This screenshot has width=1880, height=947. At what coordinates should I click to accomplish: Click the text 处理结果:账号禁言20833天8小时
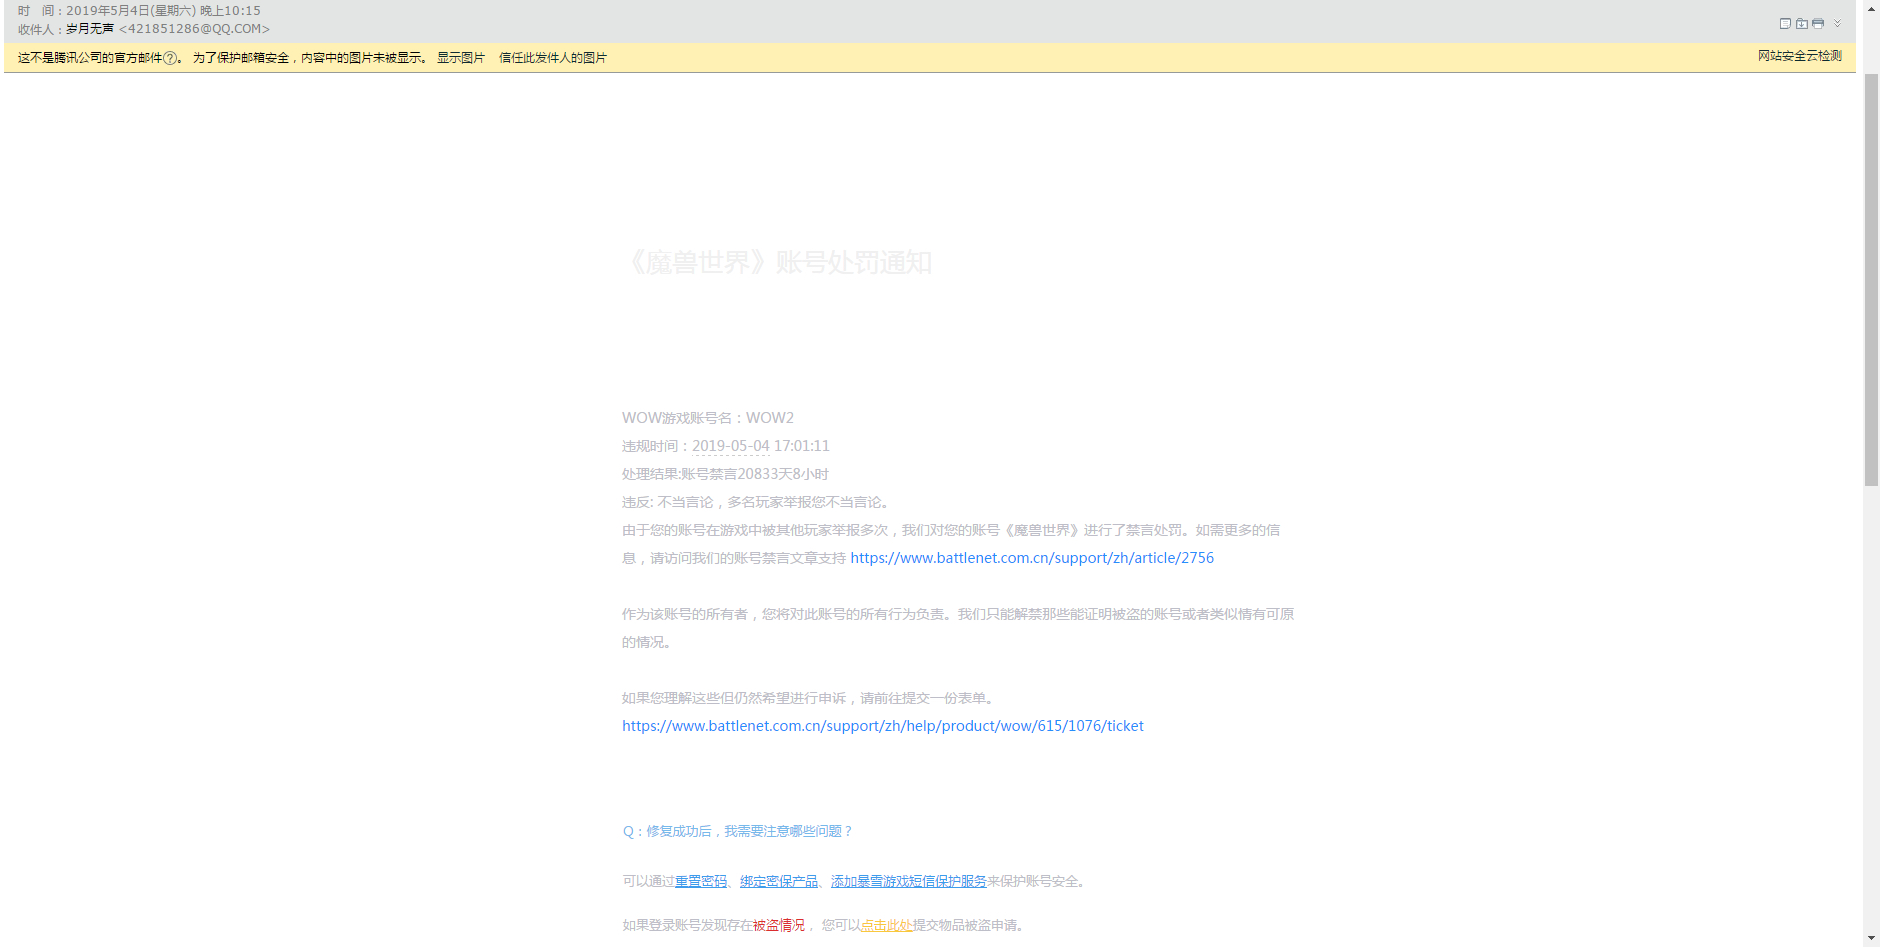pos(725,474)
